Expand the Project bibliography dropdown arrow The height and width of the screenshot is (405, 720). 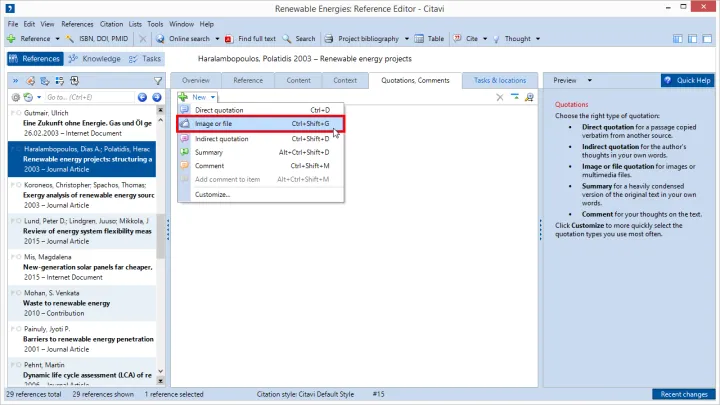click(x=406, y=39)
